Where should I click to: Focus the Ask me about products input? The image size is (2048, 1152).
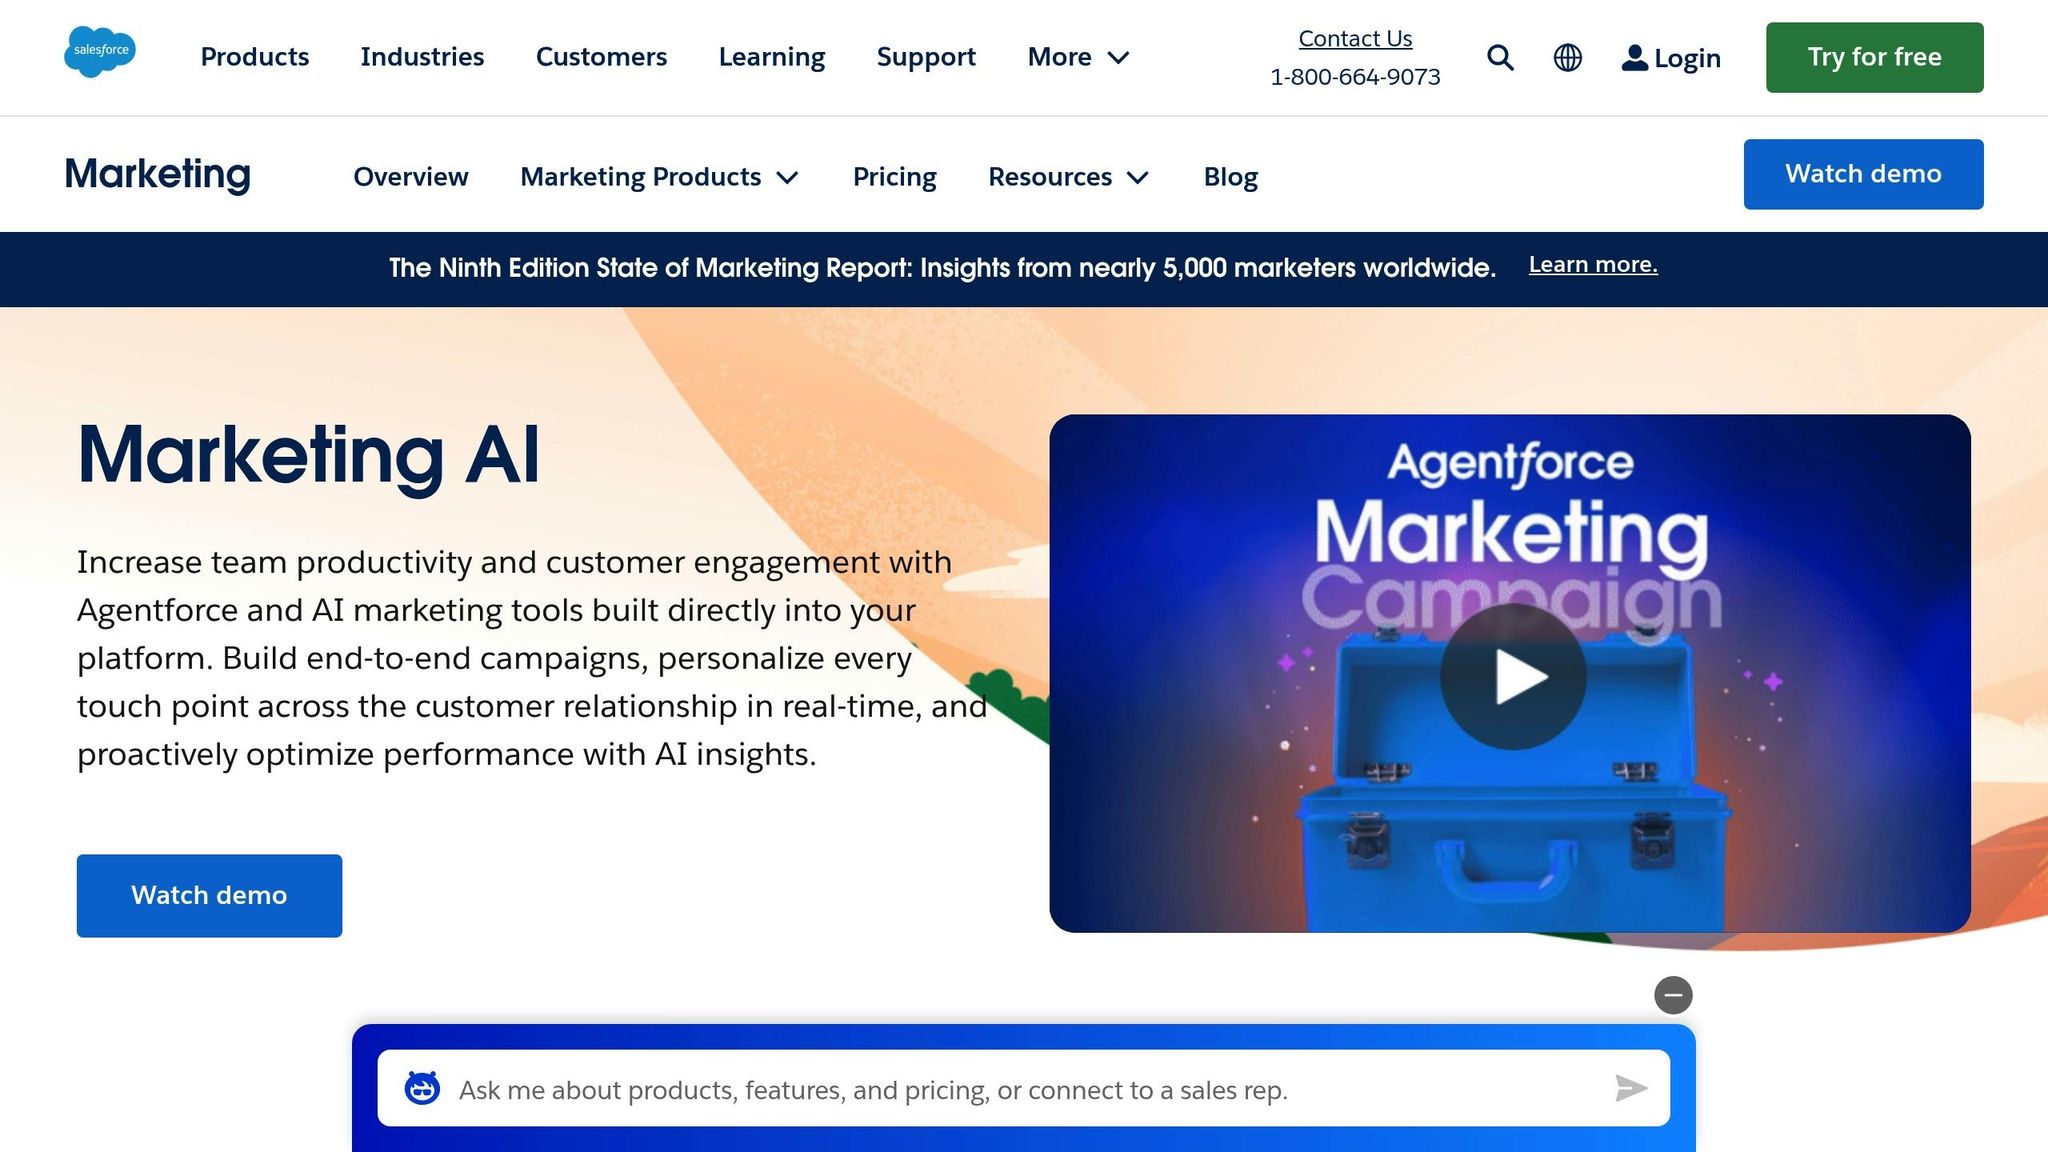coord(1024,1088)
